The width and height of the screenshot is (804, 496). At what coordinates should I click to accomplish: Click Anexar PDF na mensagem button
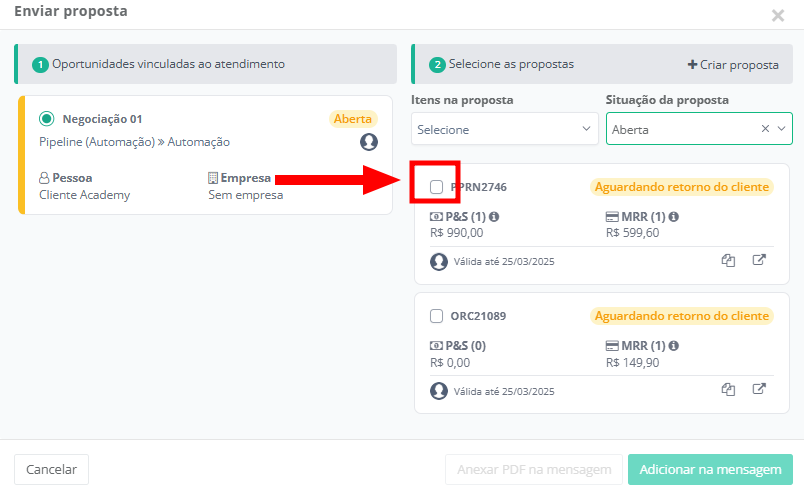point(534,469)
